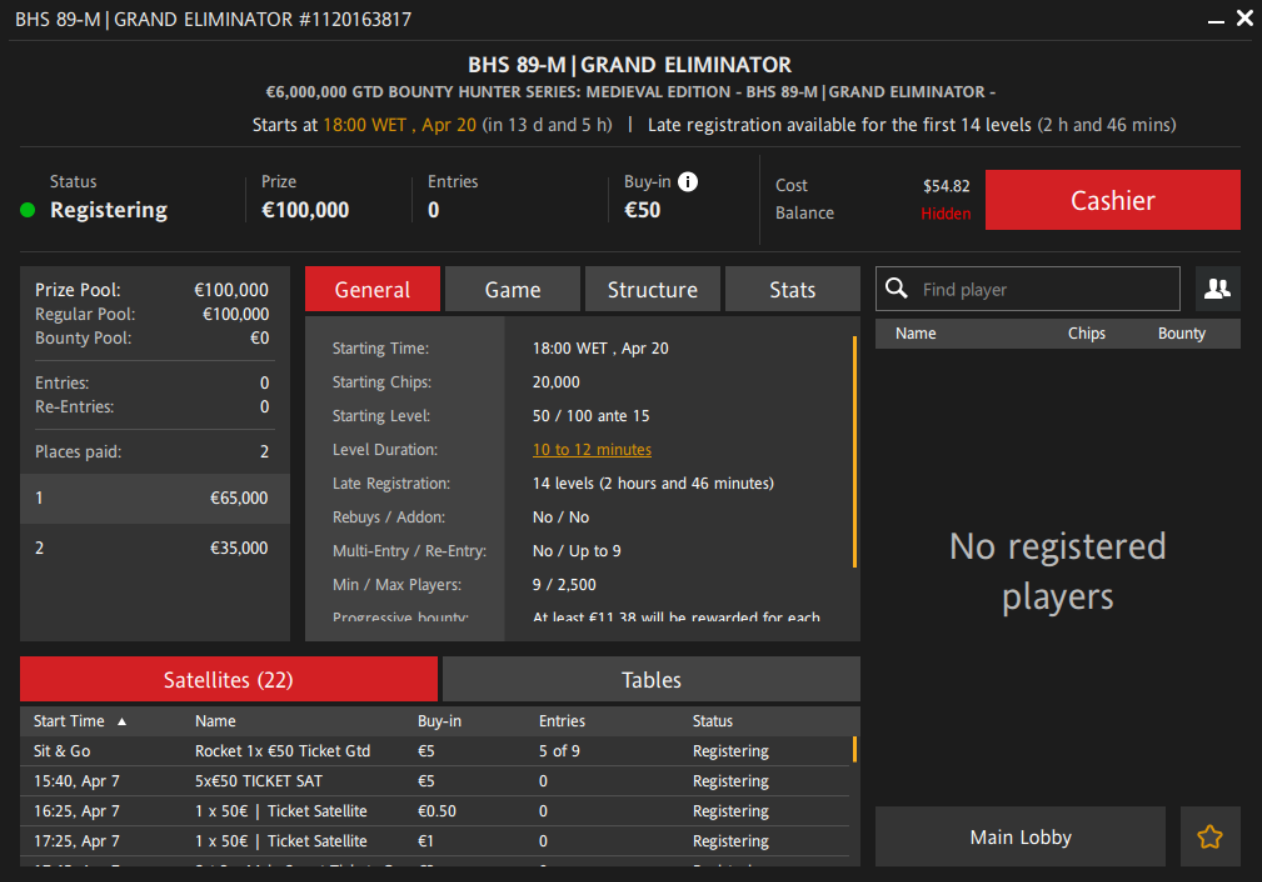Switch to the Game tab
The width and height of the screenshot is (1262, 882).
pos(512,290)
